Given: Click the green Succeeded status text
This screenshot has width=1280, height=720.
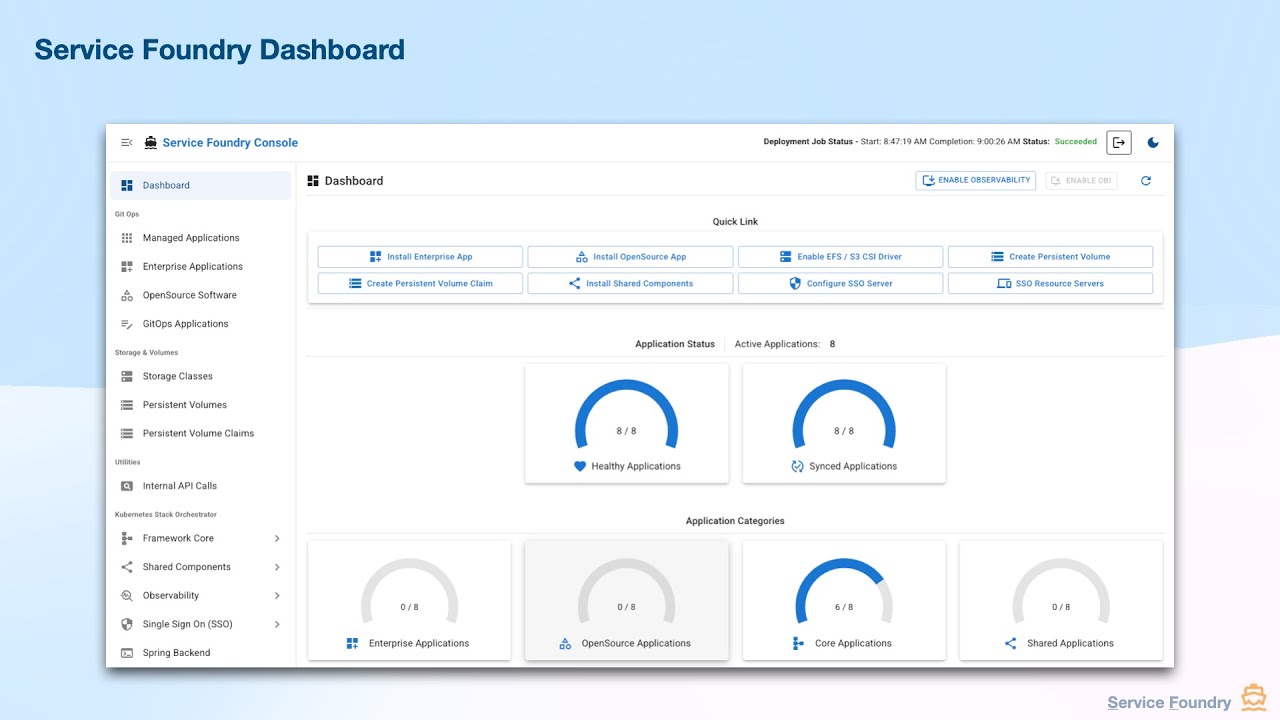Looking at the screenshot, I should [1076, 142].
